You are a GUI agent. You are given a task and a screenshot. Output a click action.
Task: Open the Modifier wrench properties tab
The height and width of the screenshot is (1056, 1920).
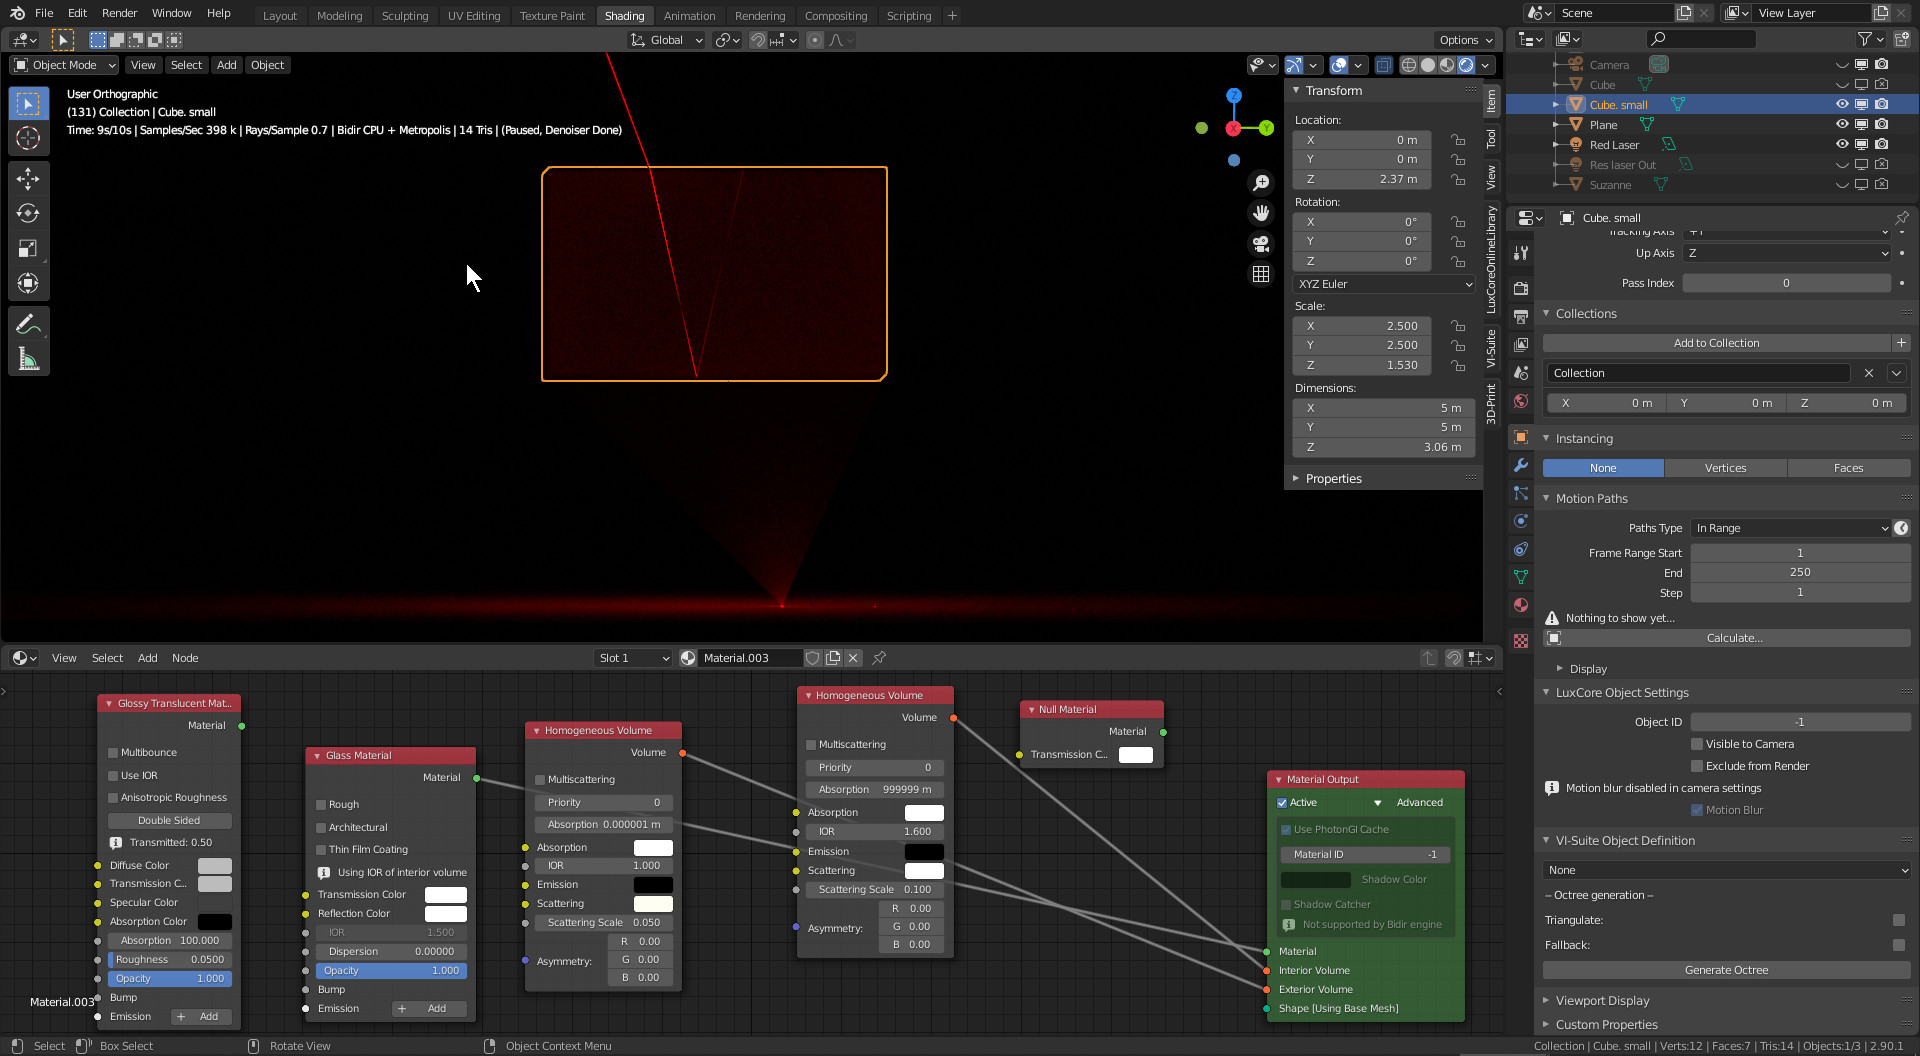(1521, 465)
